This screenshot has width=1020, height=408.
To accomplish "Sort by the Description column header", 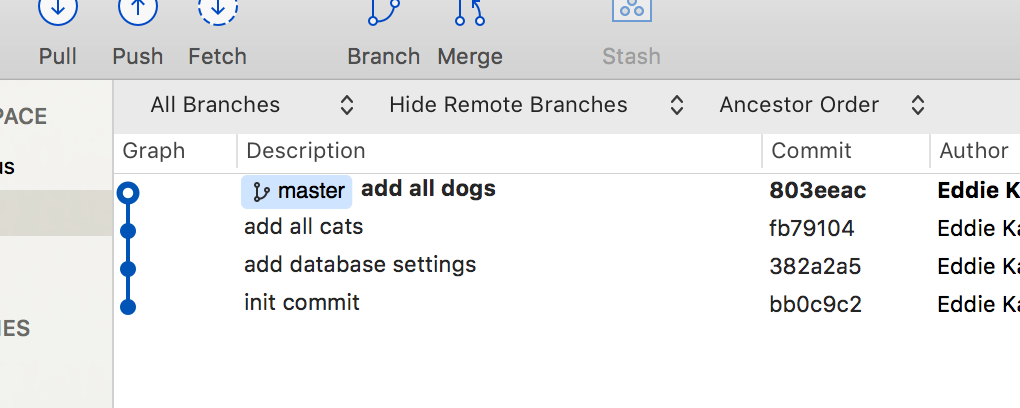I will point(305,151).
